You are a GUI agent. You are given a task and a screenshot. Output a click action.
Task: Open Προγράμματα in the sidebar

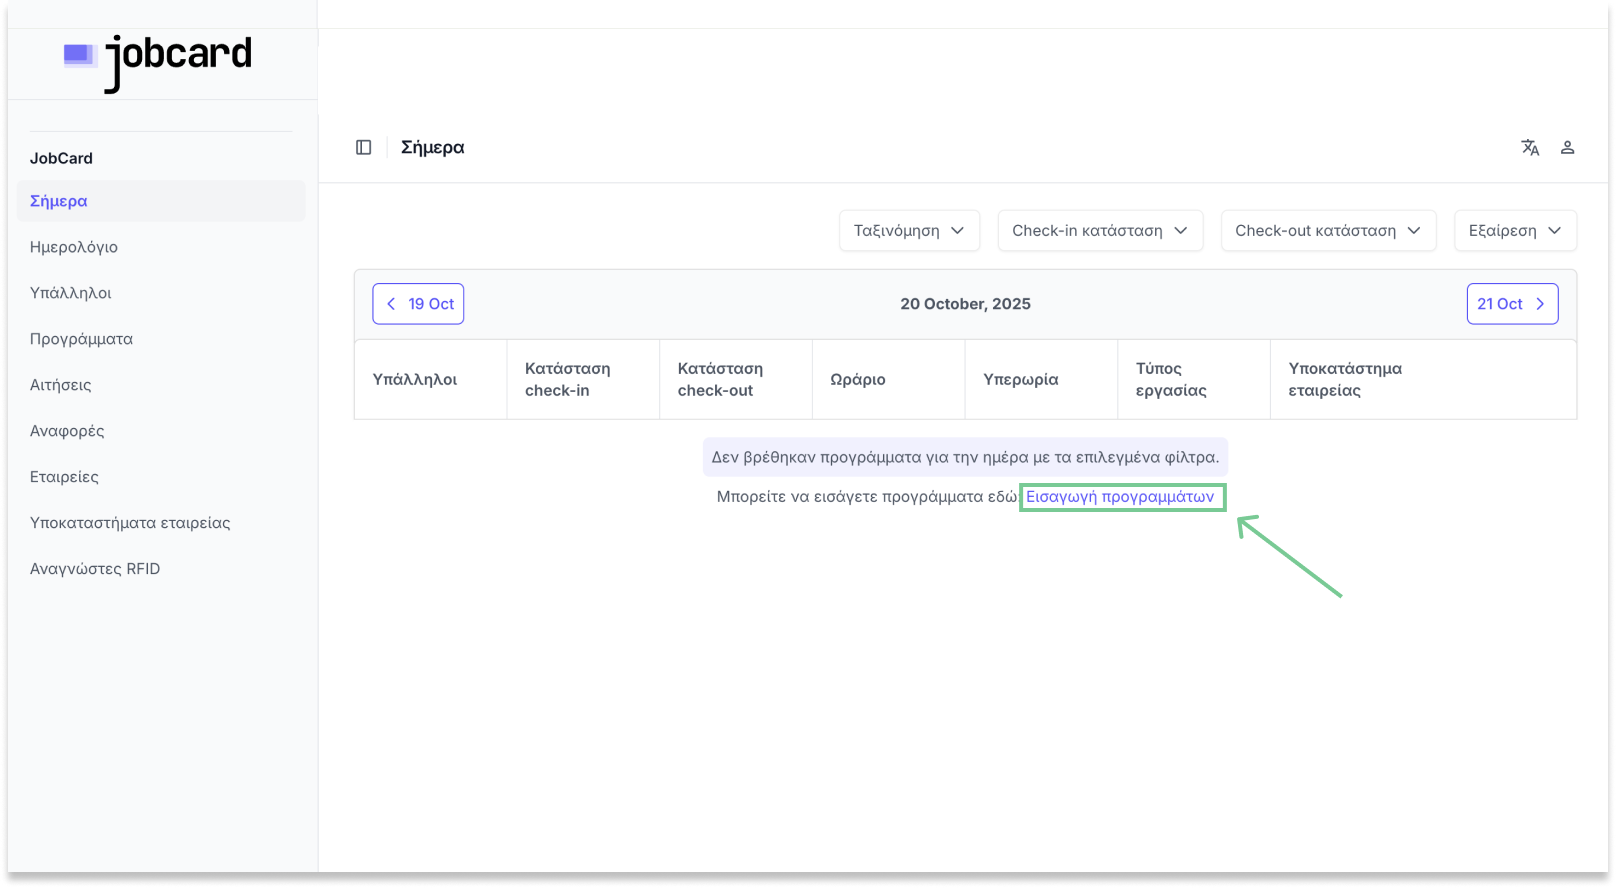click(82, 339)
